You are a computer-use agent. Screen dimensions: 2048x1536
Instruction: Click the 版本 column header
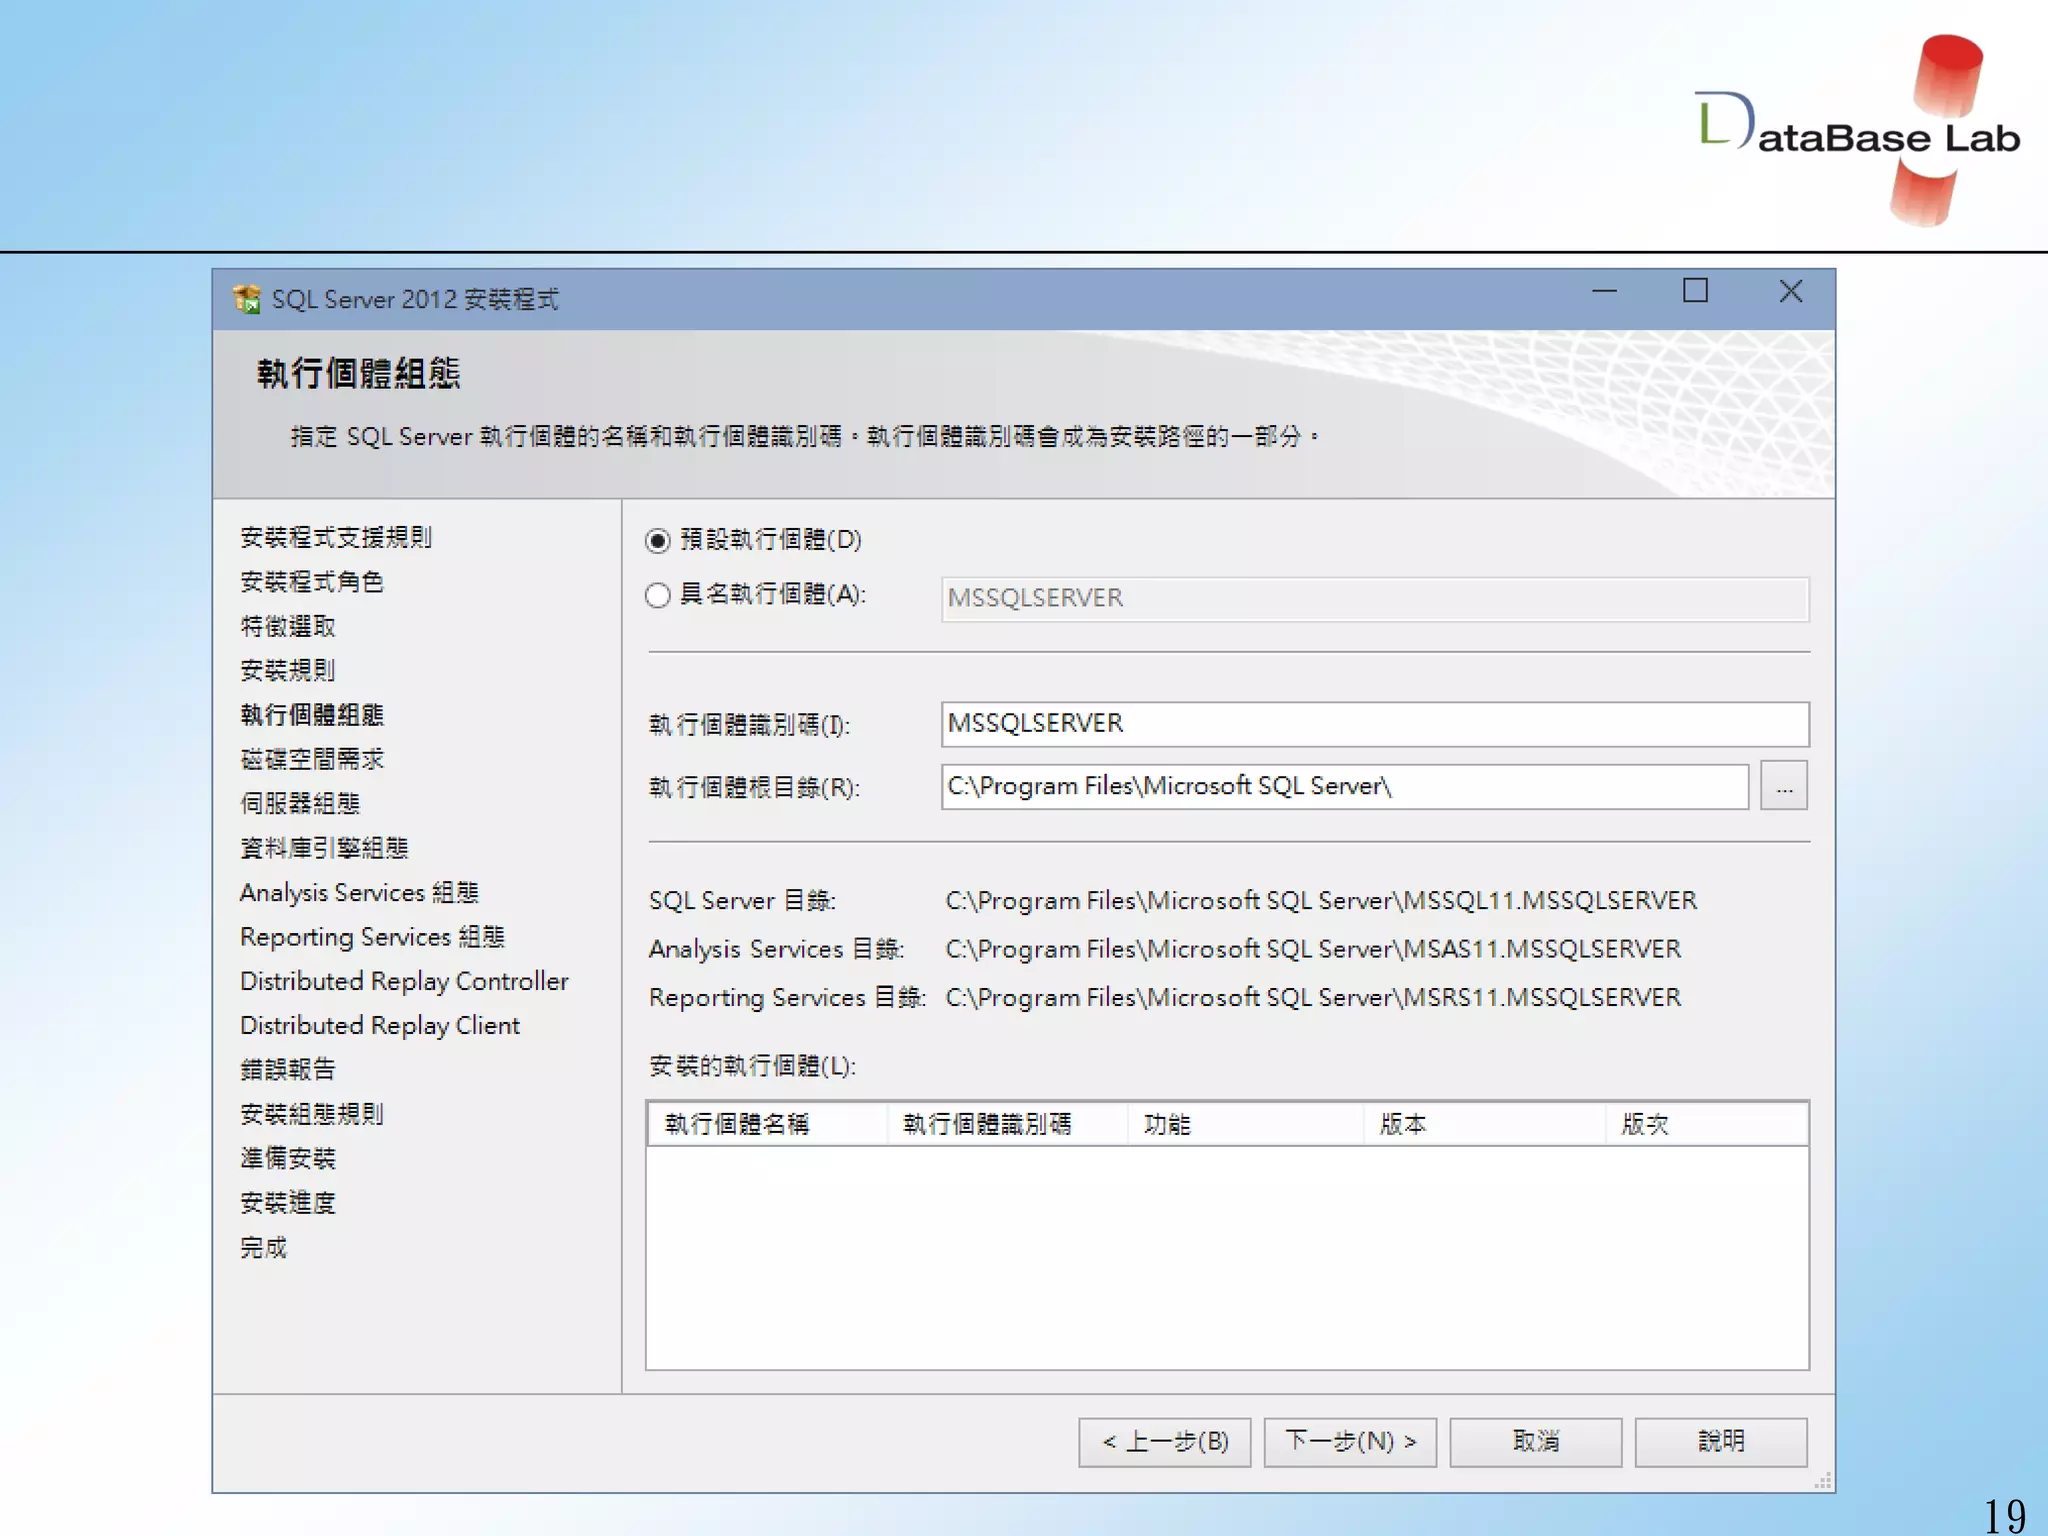tap(1485, 1124)
